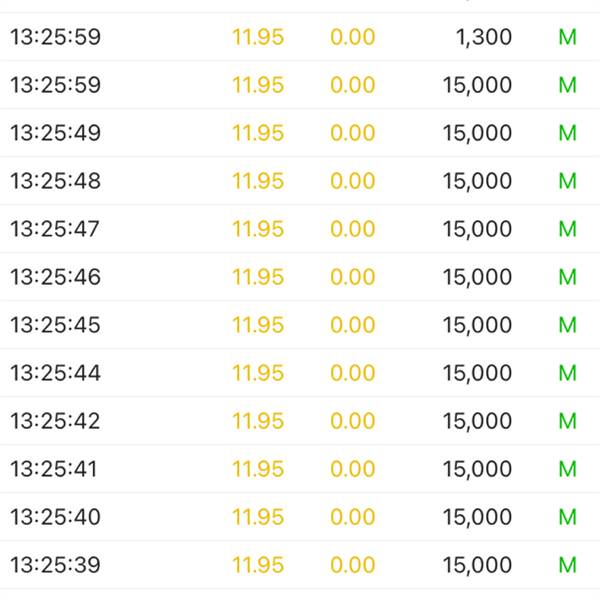Click the 13:25:44 timestamp
Screen dimensions: 600x600
pyautogui.click(x=55, y=373)
